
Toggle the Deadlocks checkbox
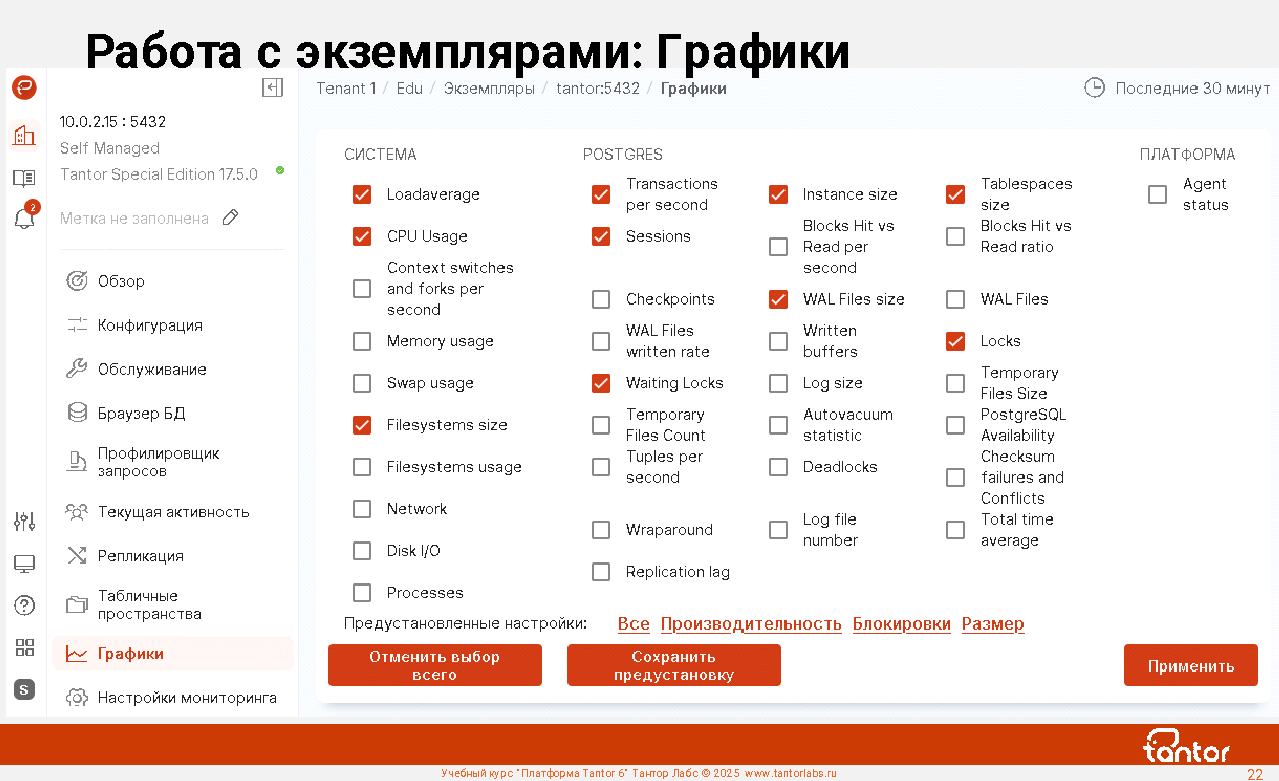[778, 467]
